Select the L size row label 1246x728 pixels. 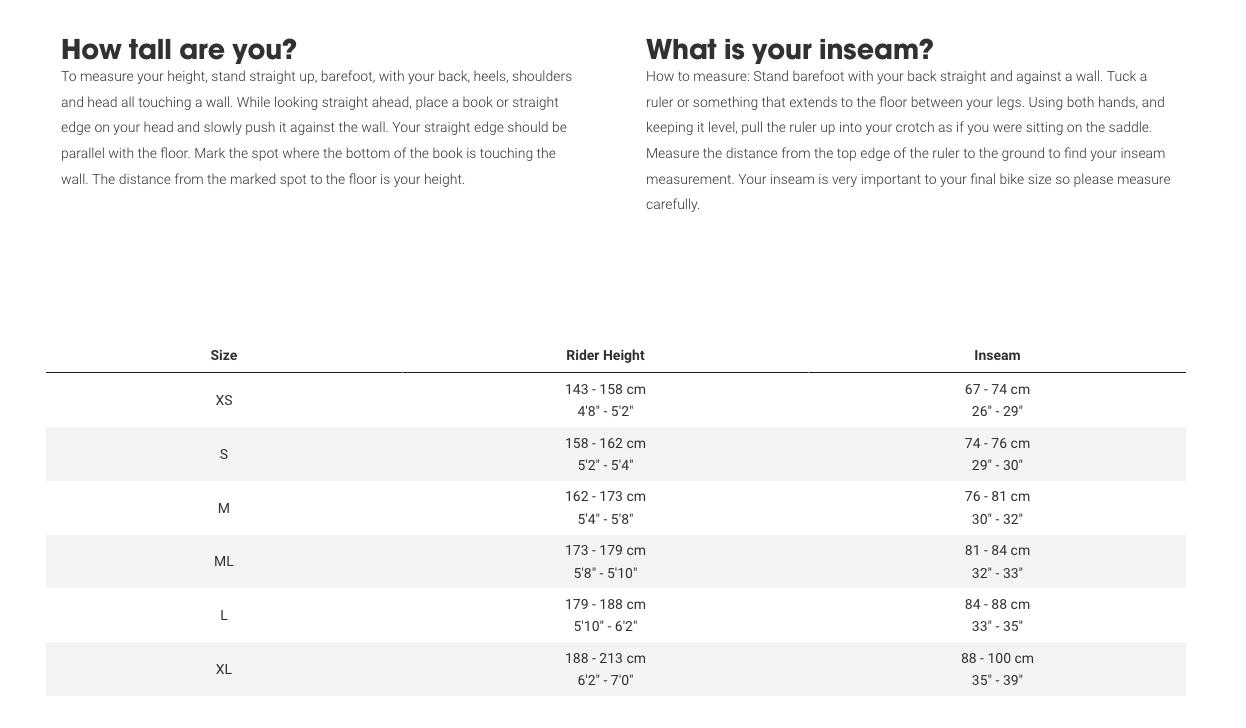pos(224,615)
